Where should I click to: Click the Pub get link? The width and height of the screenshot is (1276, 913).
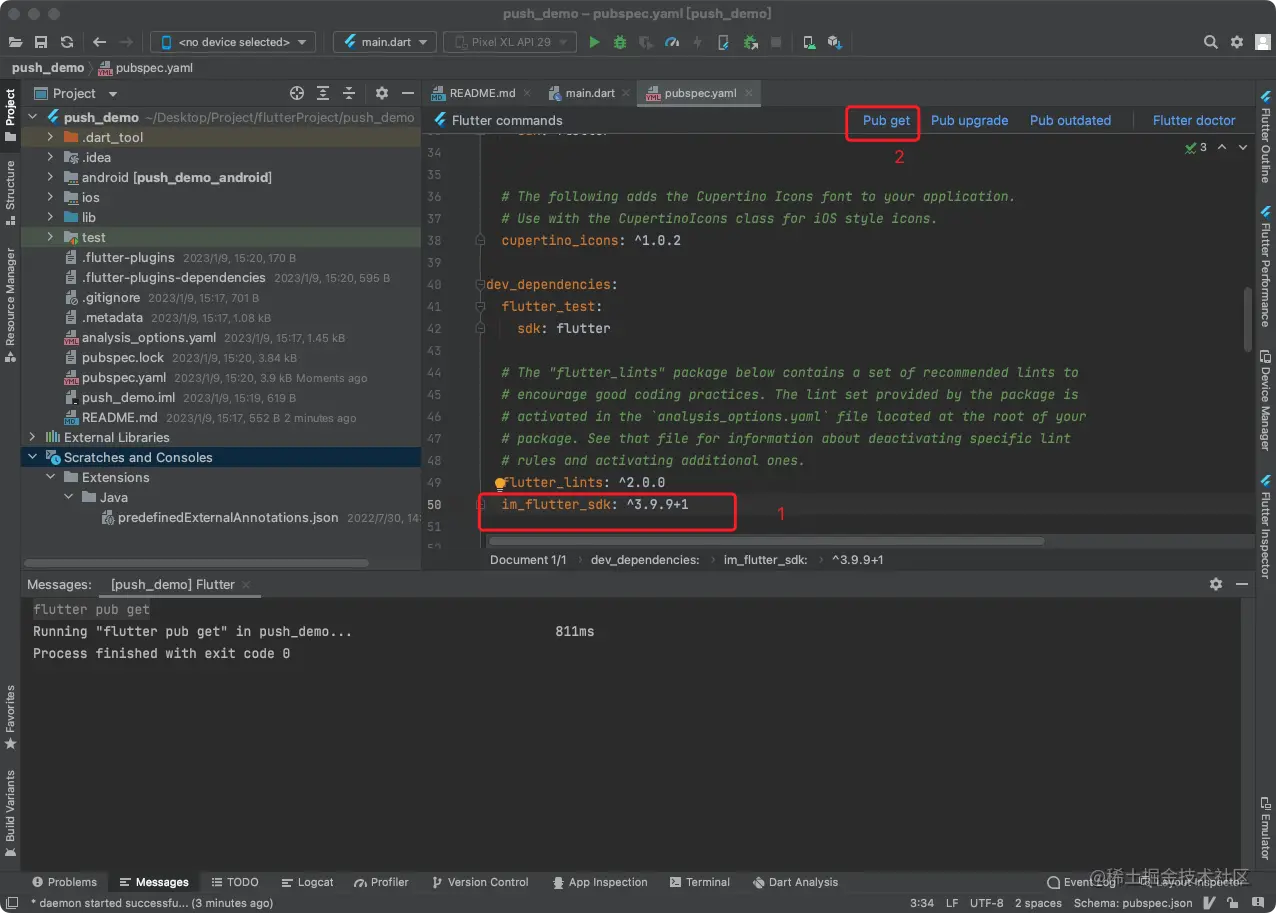(x=886, y=120)
